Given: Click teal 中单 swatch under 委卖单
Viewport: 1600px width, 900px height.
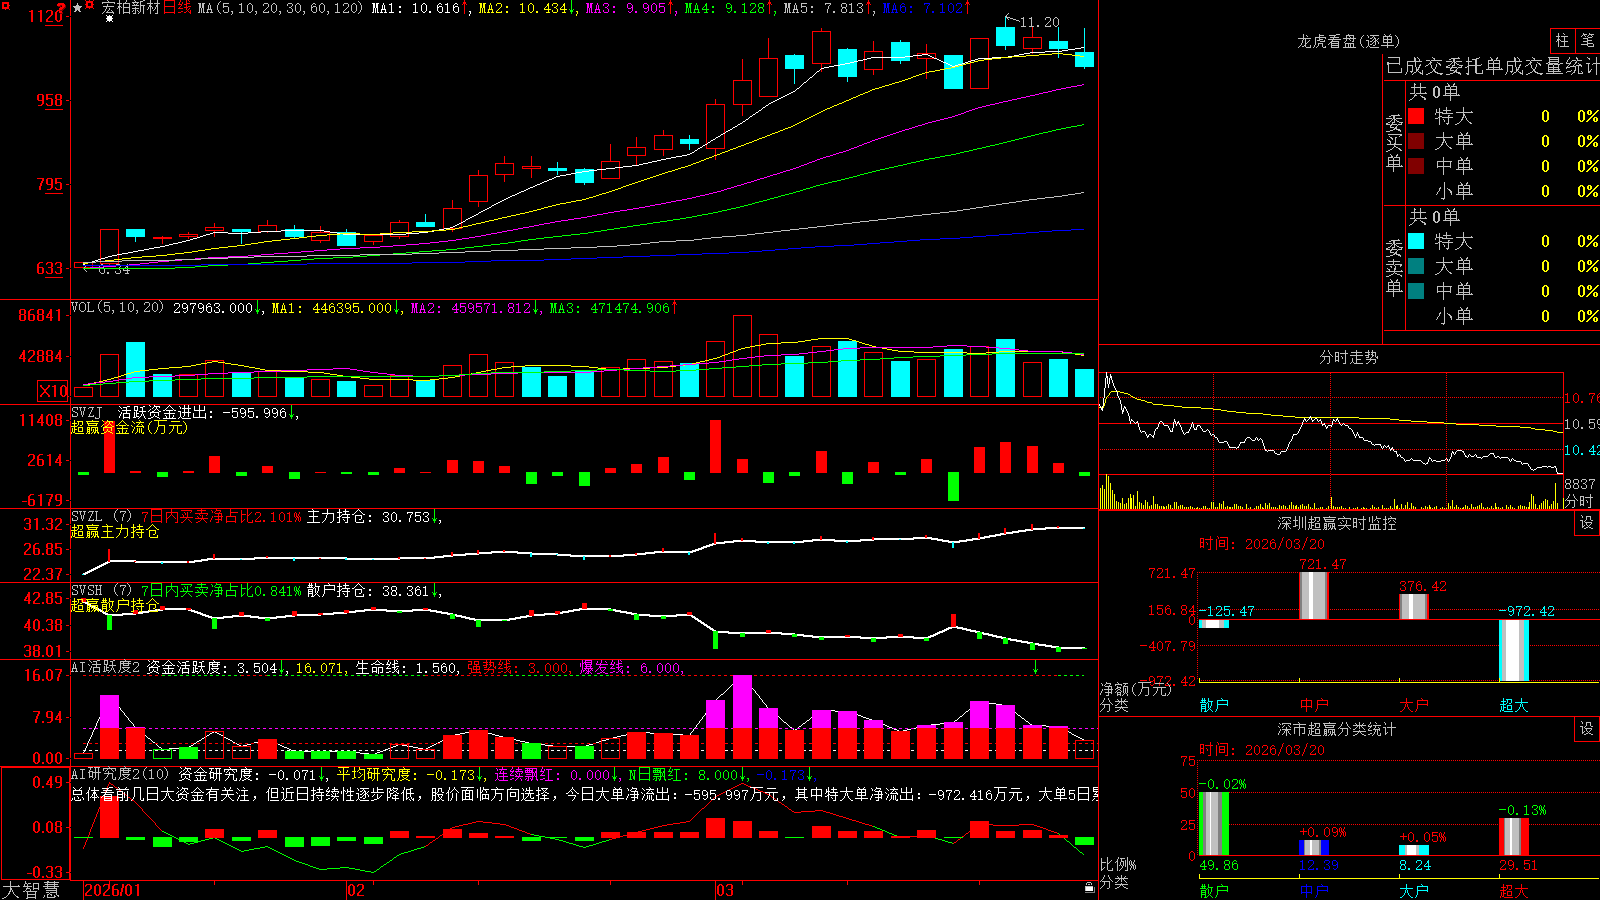Looking at the screenshot, I should [x=1416, y=291].
